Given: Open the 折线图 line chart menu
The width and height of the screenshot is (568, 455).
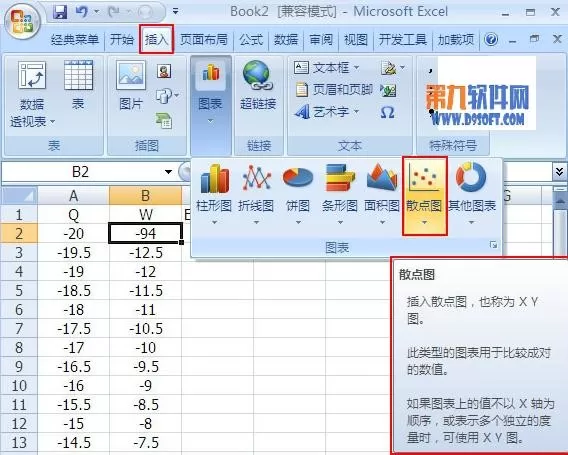Looking at the screenshot, I should click(256, 195).
